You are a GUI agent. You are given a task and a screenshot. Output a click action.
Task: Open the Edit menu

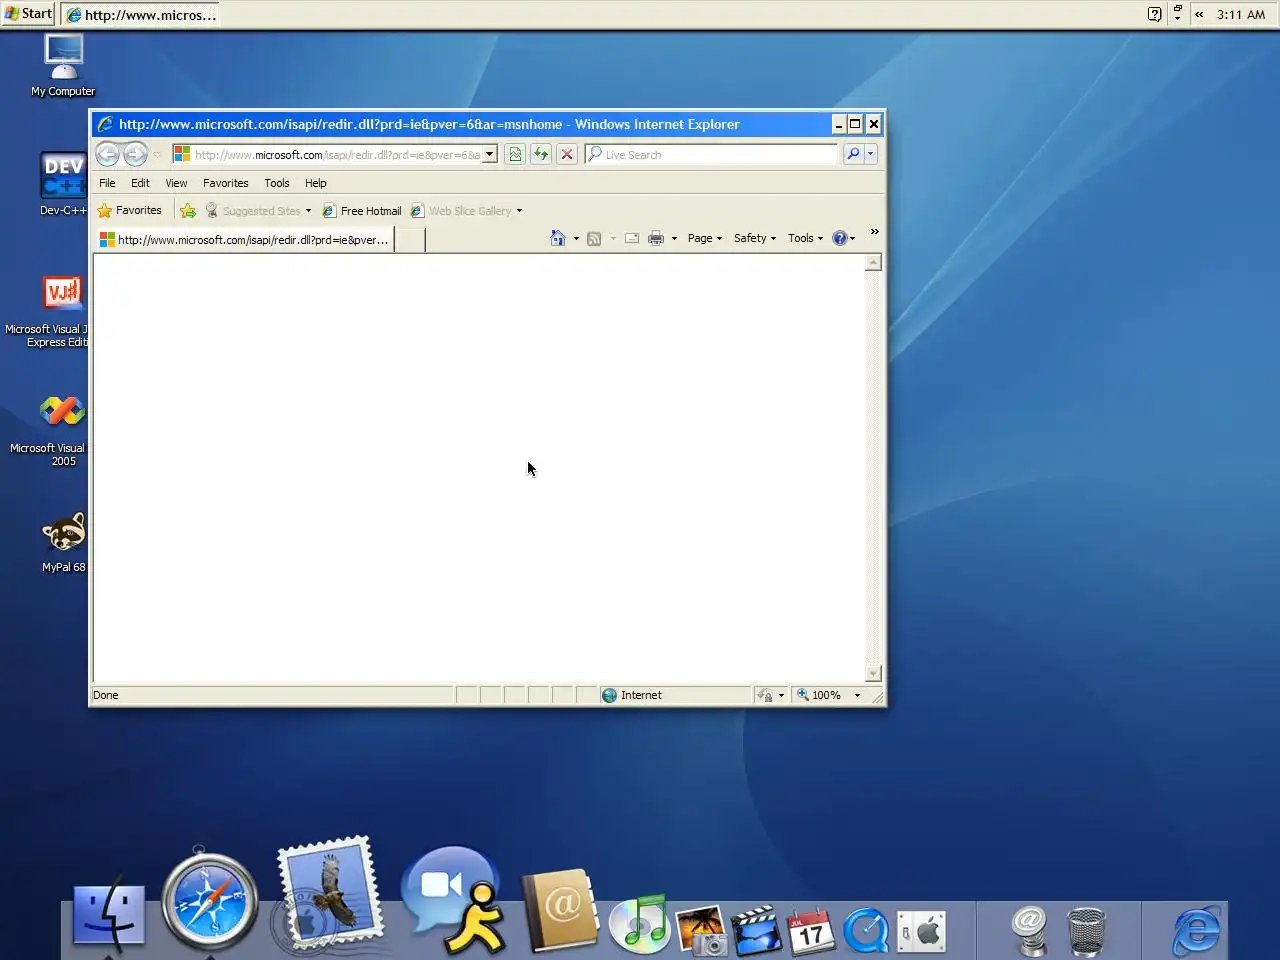[140, 183]
